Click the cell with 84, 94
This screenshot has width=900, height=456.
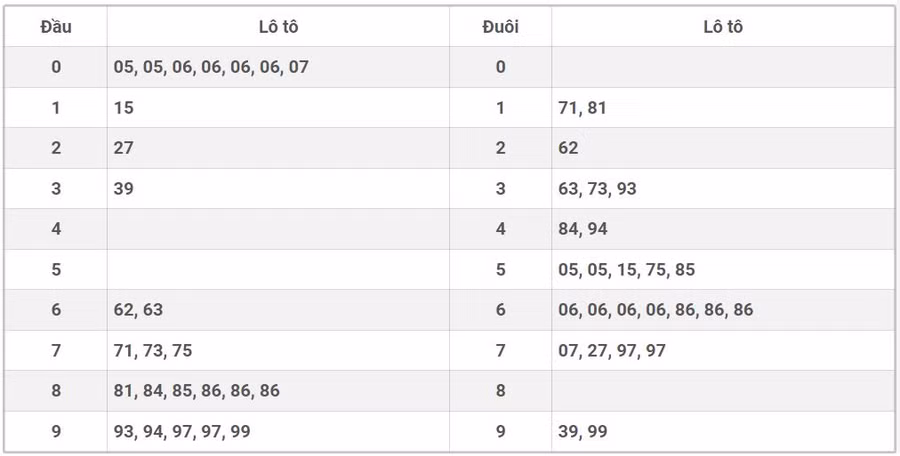pos(582,229)
